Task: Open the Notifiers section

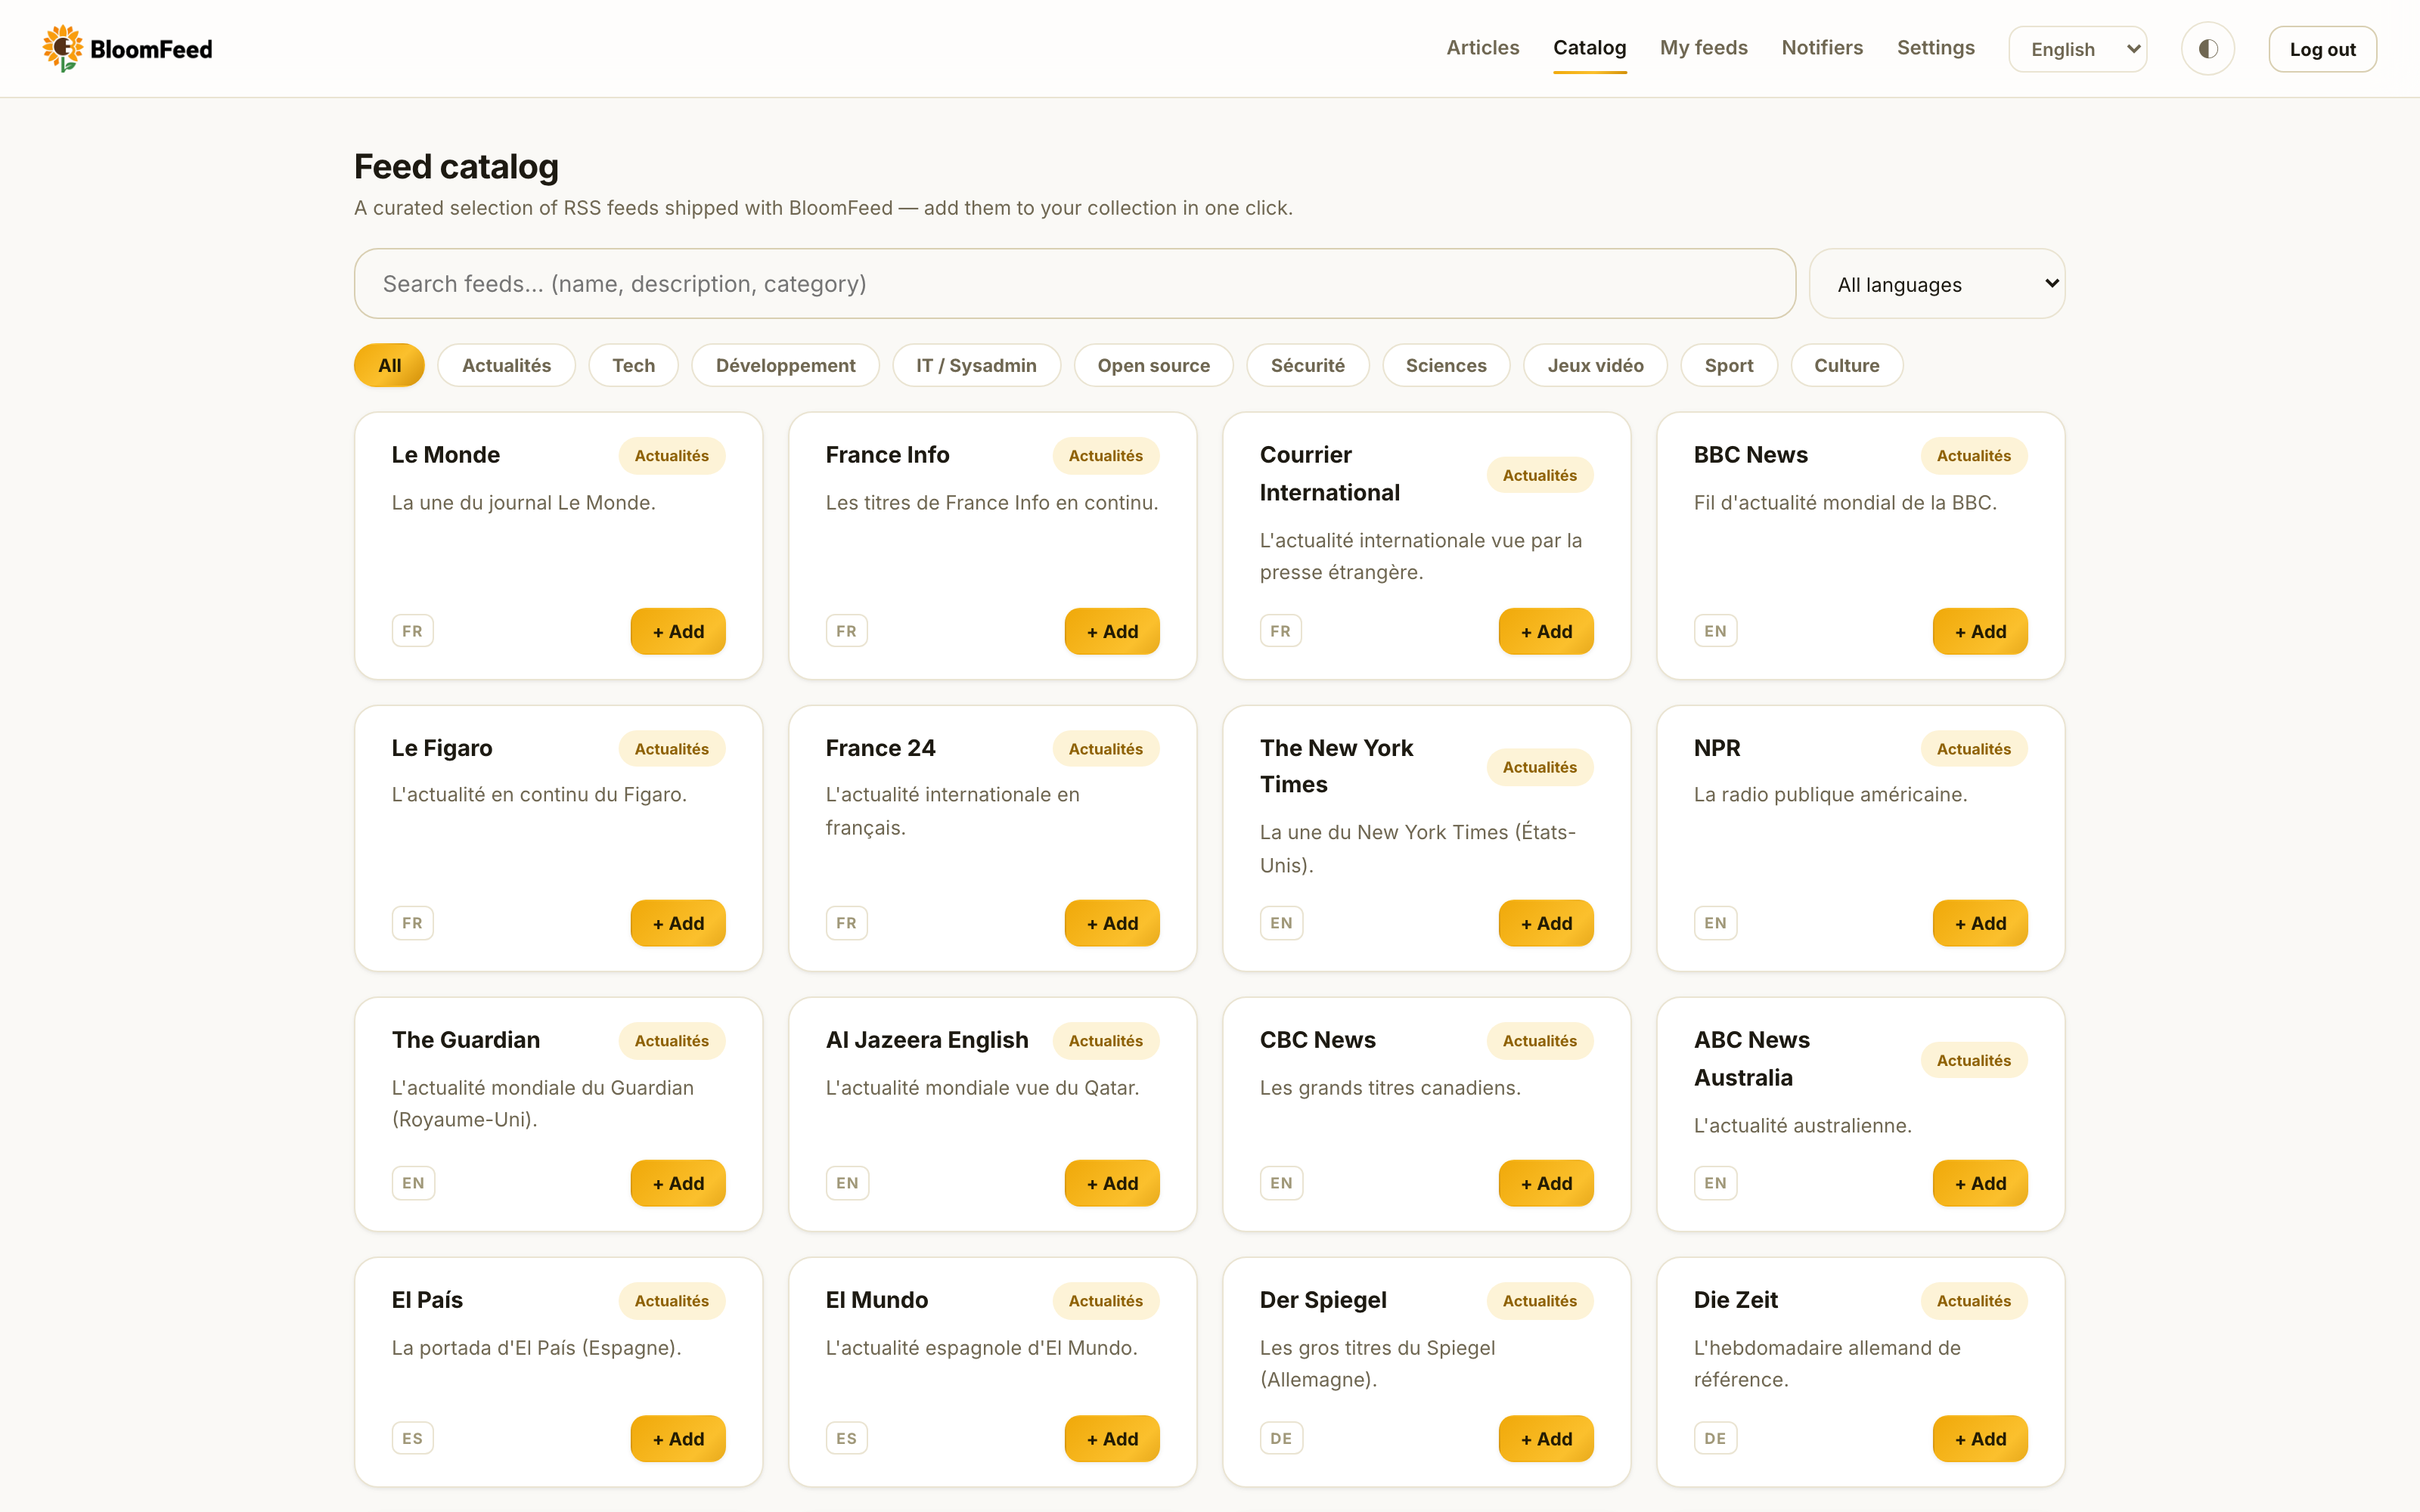Action: click(1822, 48)
